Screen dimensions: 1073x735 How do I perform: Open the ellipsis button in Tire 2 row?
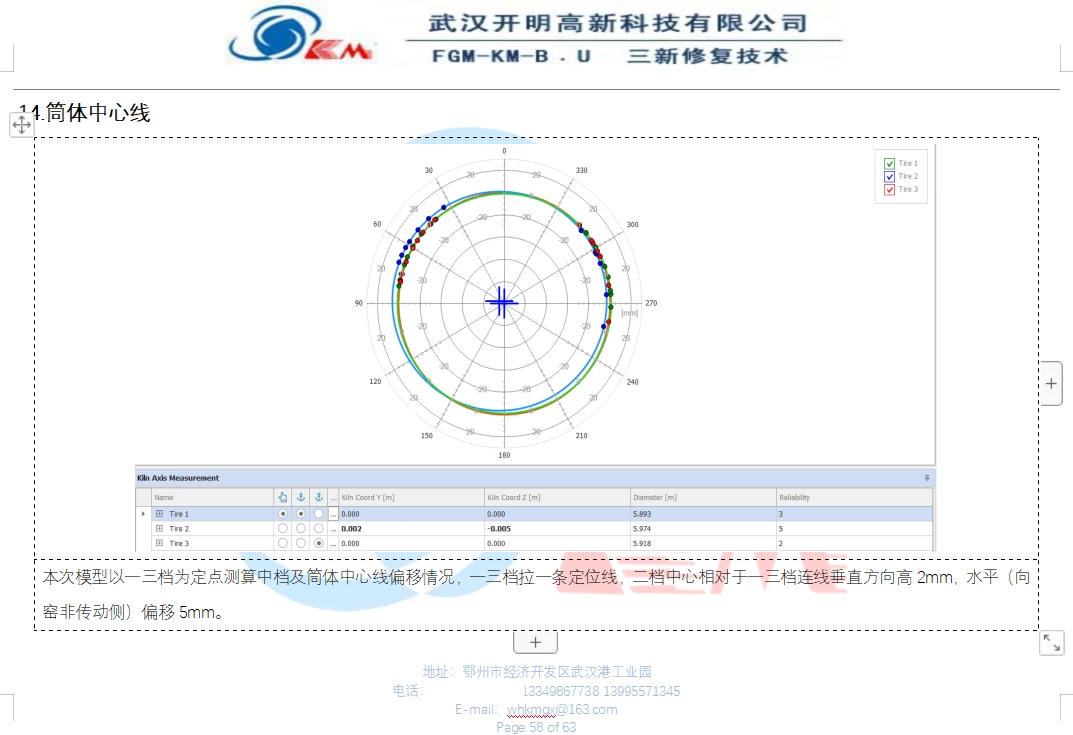pyautogui.click(x=334, y=529)
